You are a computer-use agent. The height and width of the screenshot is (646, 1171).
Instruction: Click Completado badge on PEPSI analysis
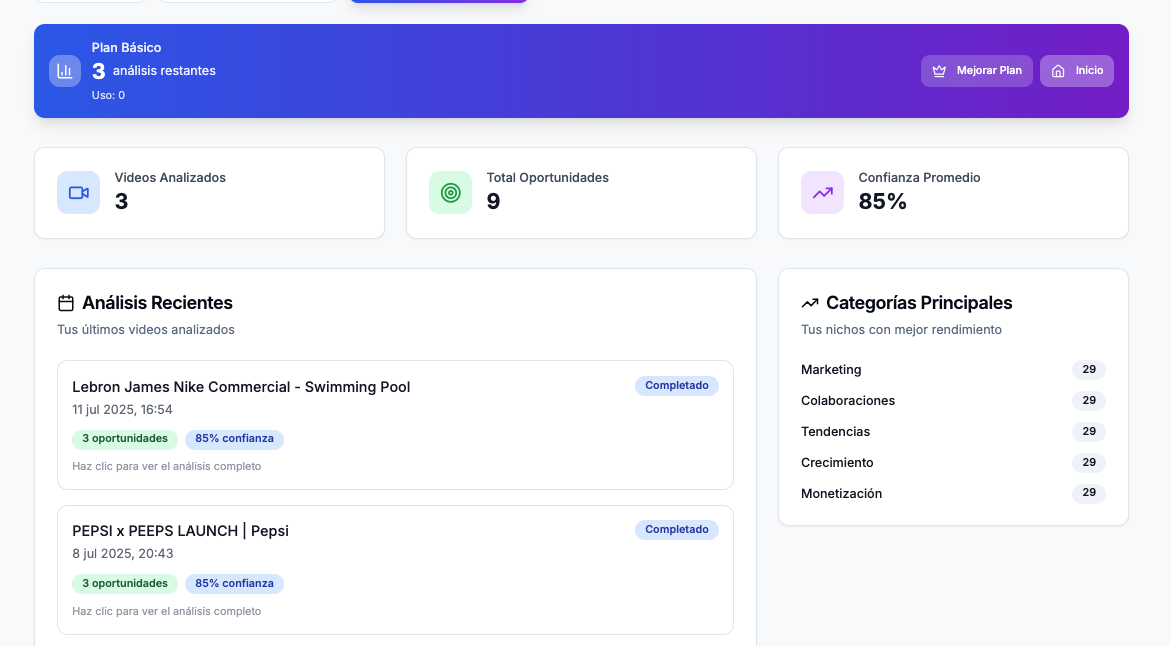677,529
